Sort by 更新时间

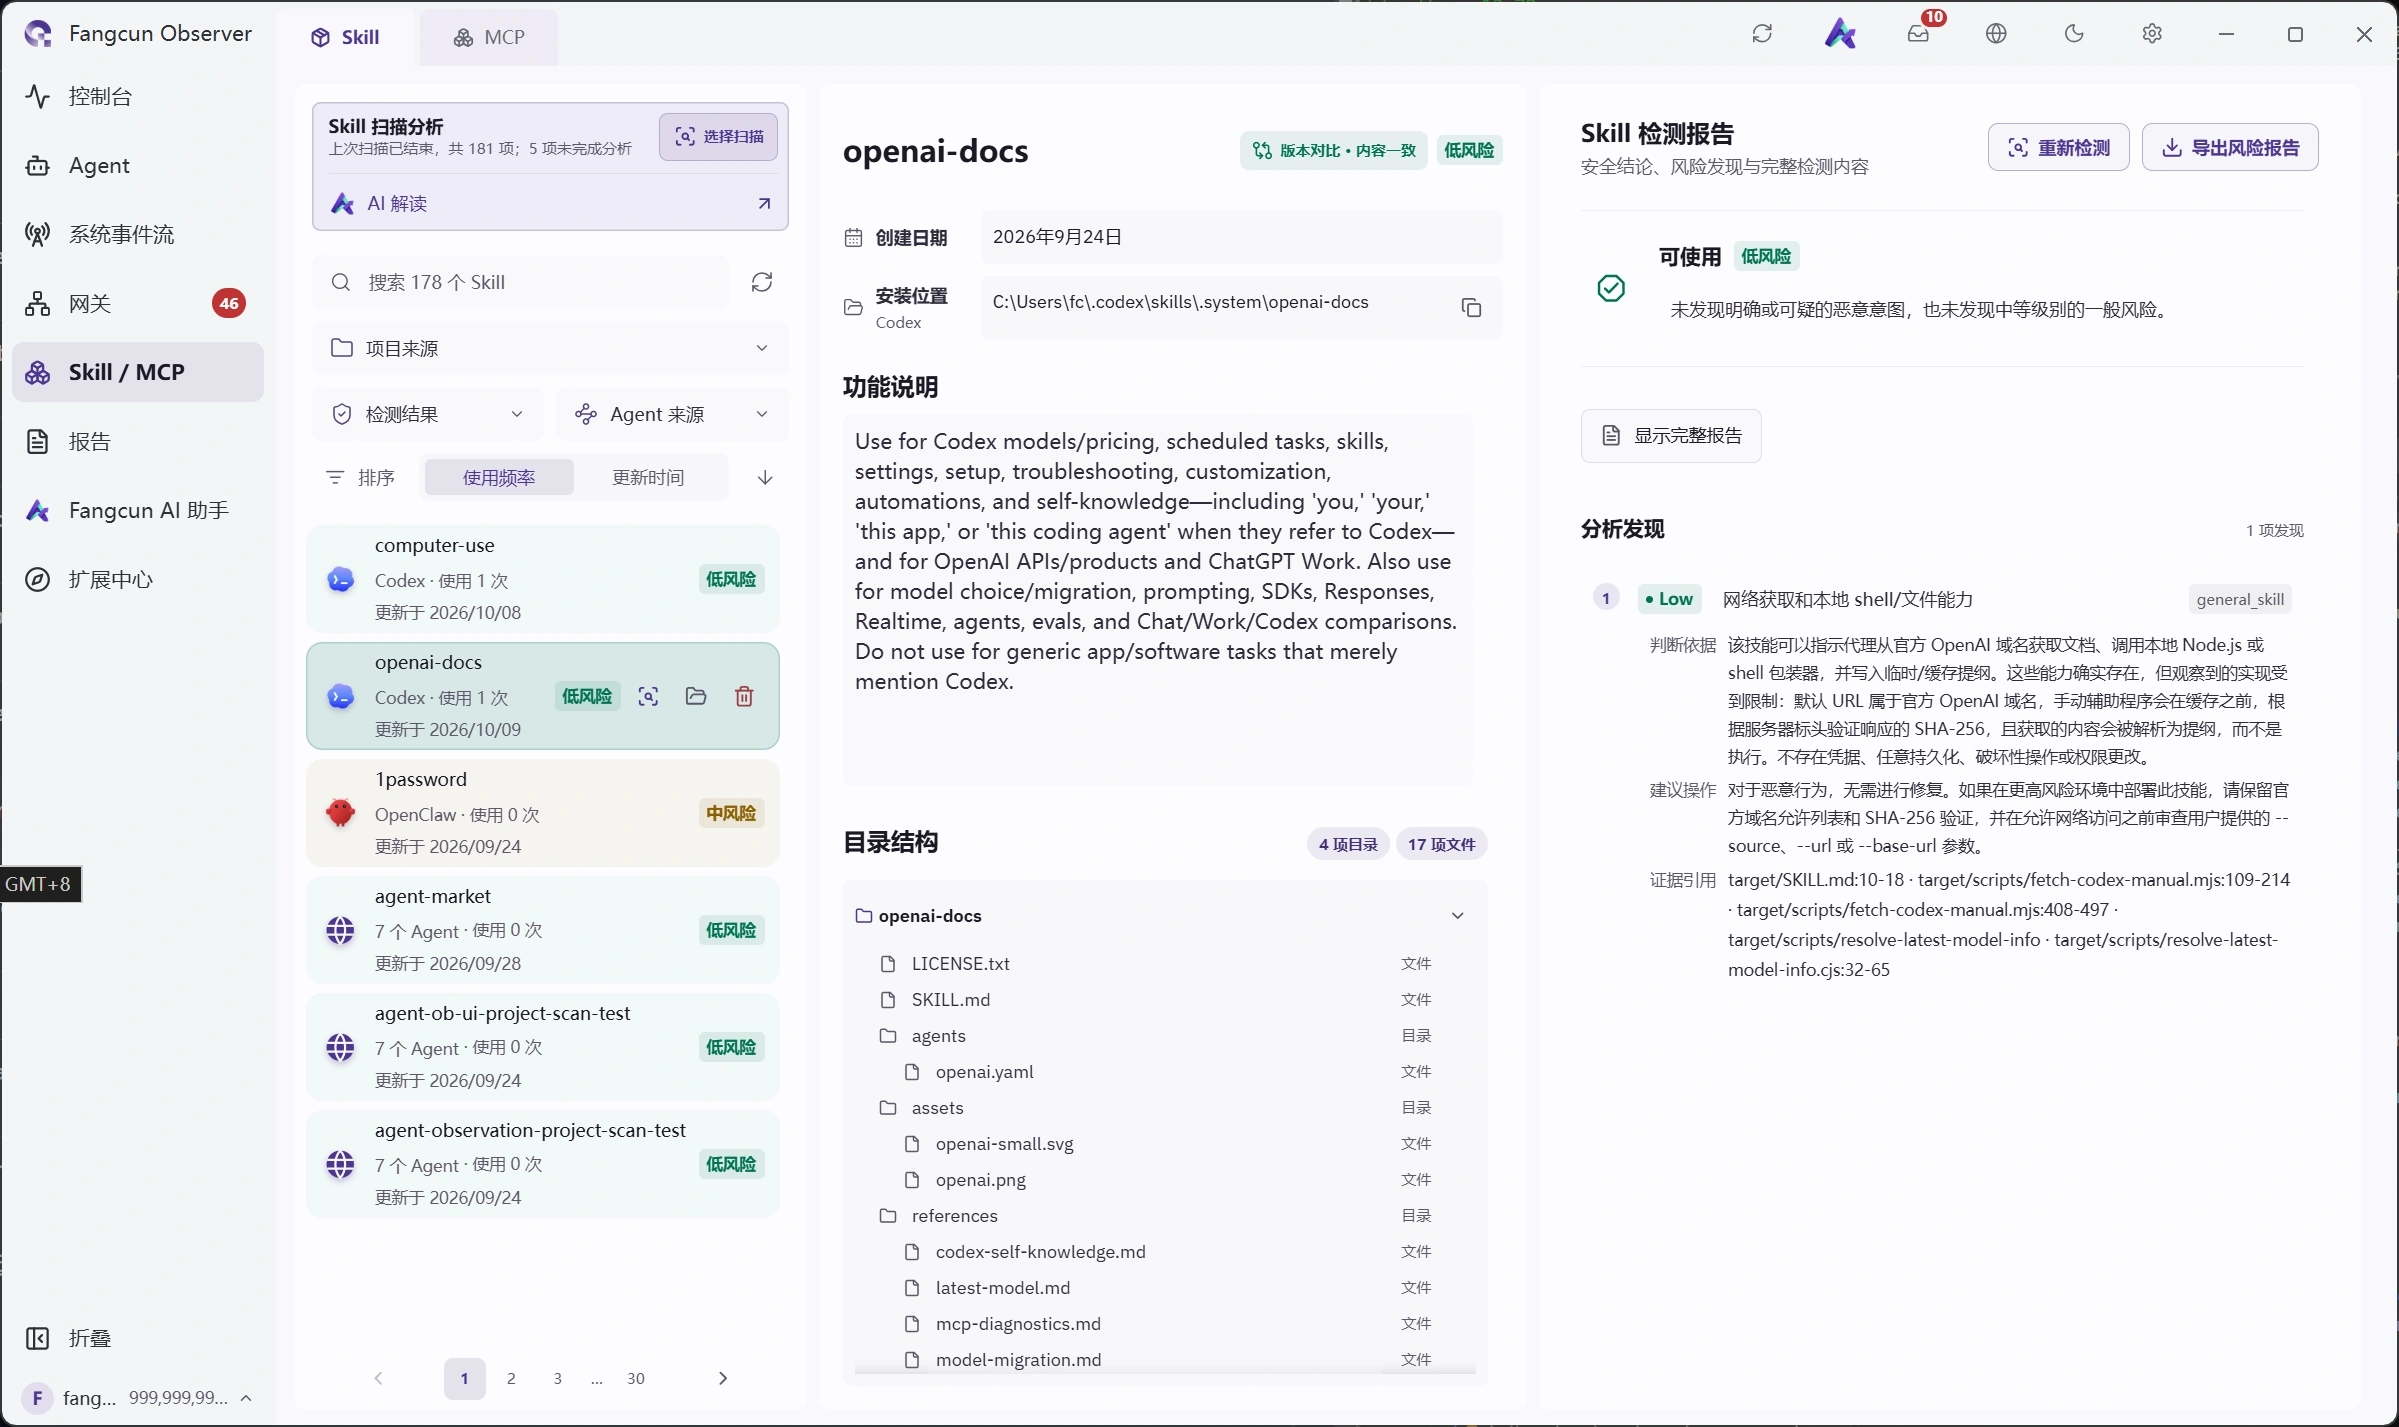[x=648, y=478]
